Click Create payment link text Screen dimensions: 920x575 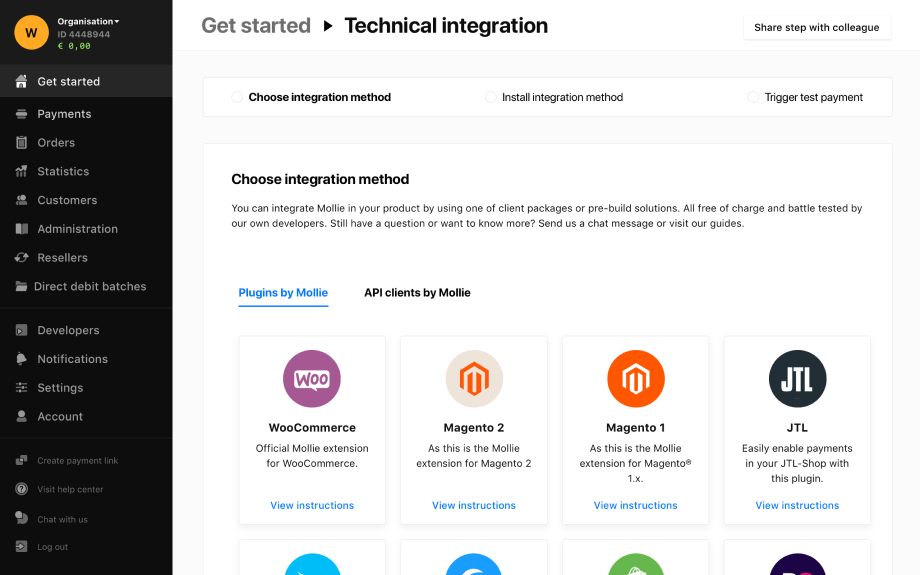77,461
